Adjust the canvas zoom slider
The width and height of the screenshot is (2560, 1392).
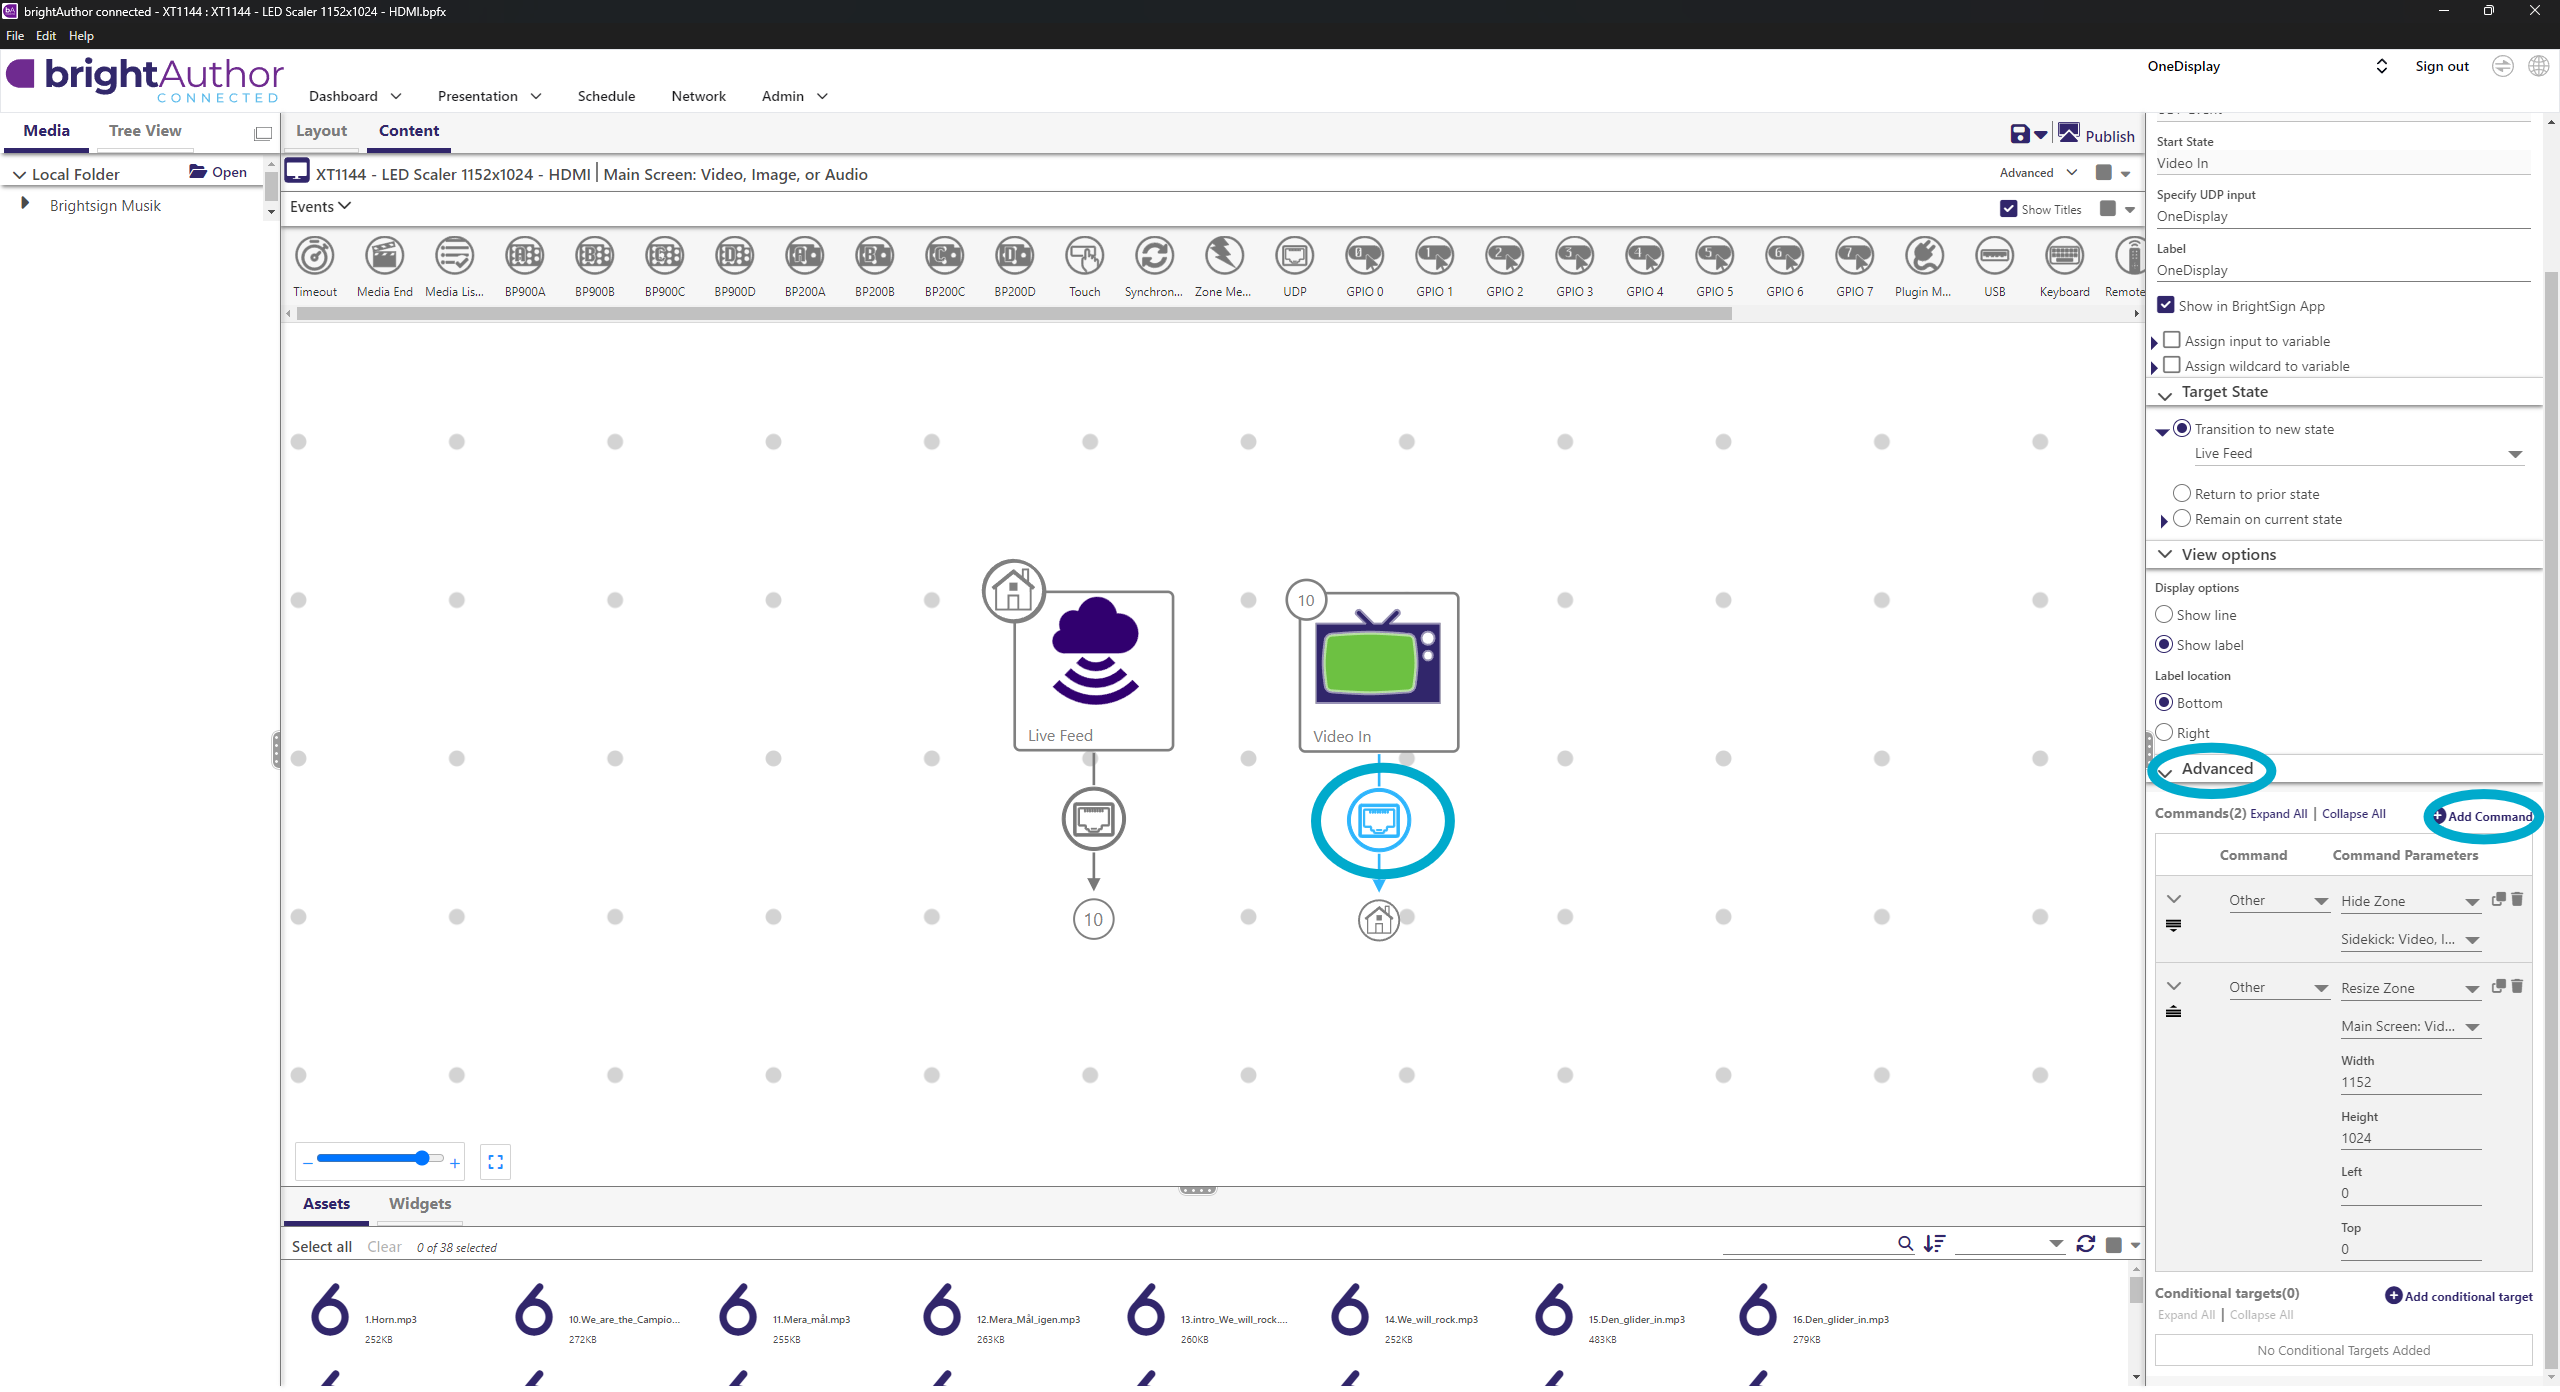coord(422,1158)
